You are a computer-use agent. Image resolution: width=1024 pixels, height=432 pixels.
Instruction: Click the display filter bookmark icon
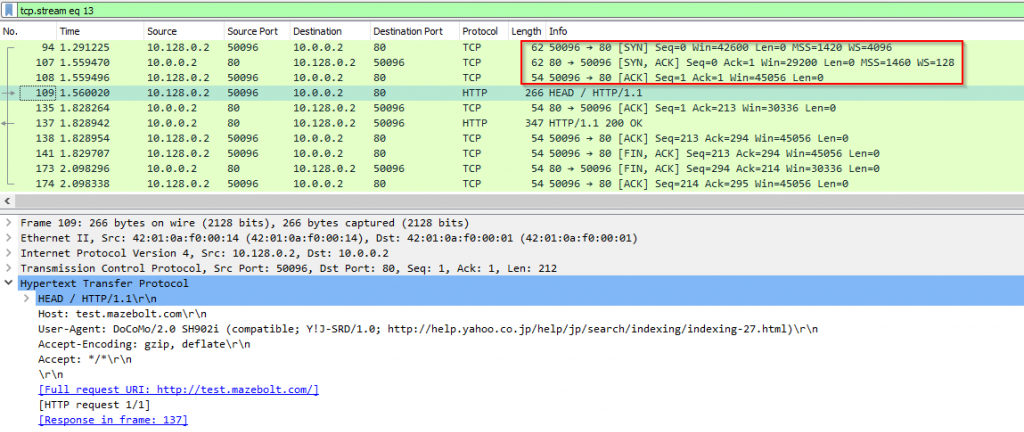pos(9,10)
